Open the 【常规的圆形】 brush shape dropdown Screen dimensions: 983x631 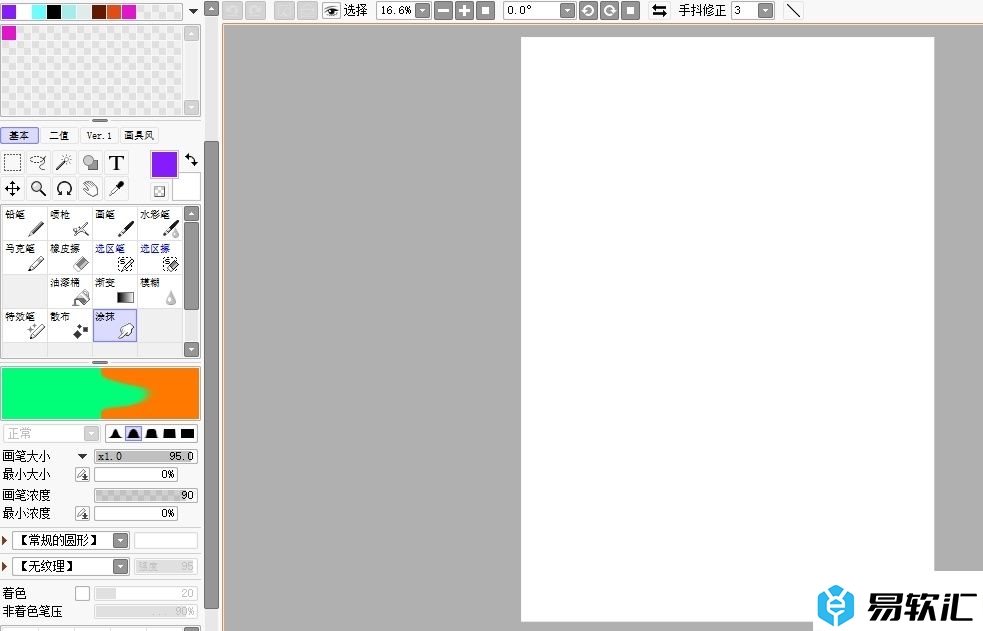pos(121,540)
